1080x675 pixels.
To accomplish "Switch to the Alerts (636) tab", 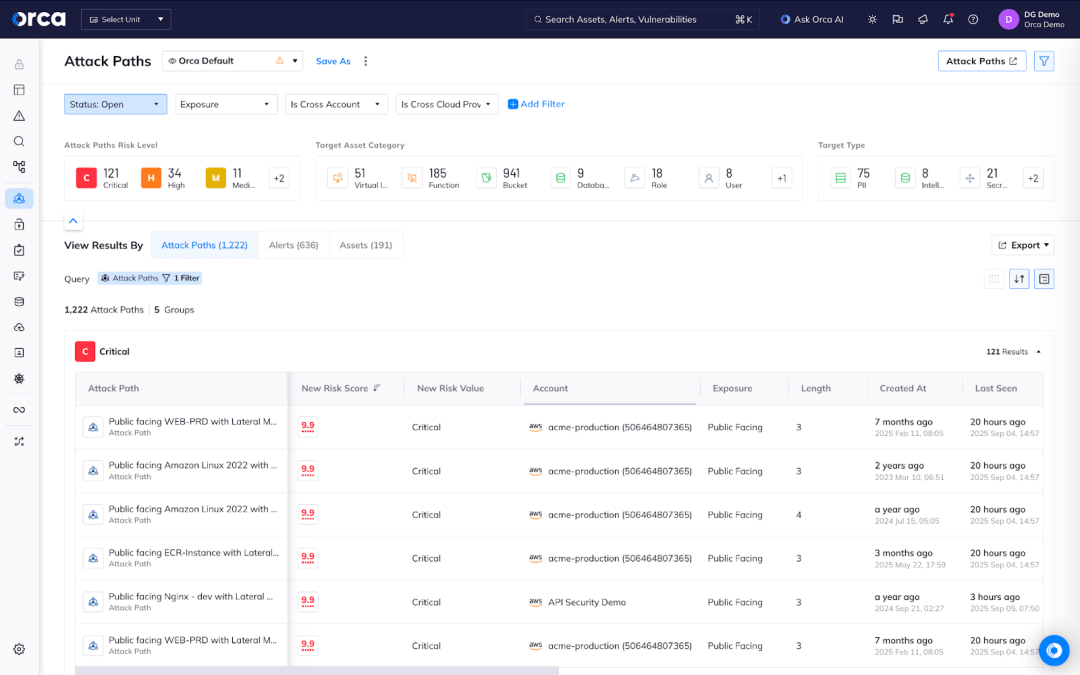I will pos(293,245).
